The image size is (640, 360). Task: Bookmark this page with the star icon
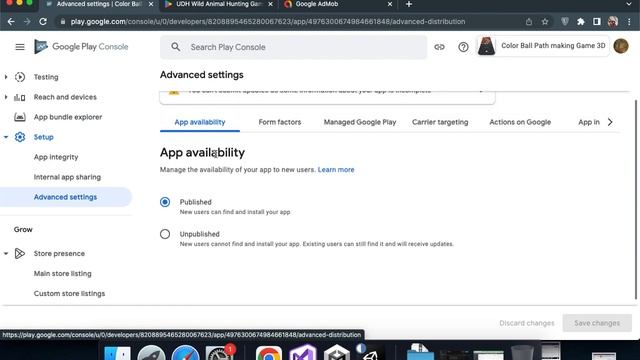tap(545, 22)
